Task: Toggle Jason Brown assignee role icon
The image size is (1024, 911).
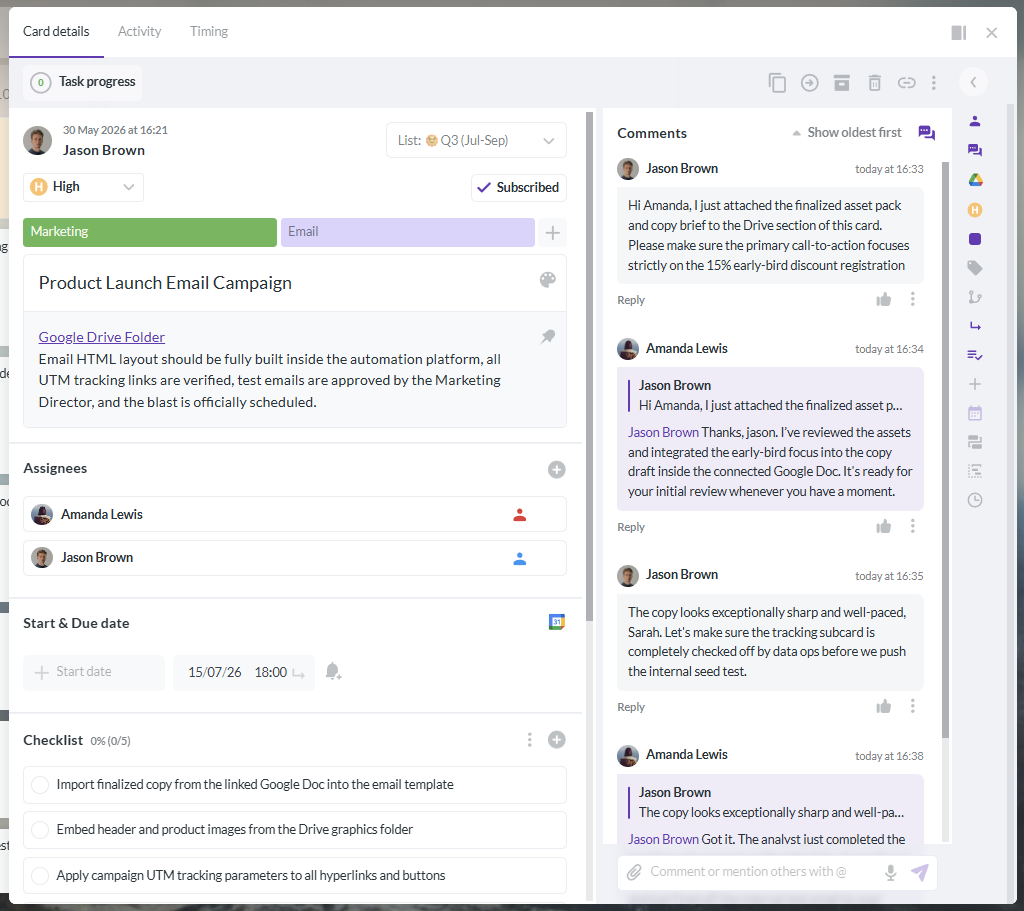Action: 520,559
